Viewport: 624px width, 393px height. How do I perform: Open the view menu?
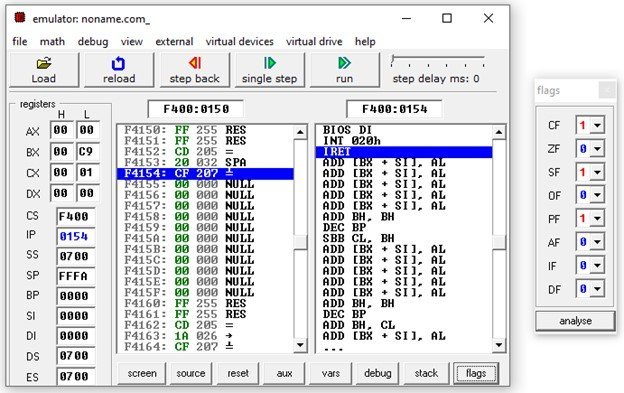pos(132,42)
